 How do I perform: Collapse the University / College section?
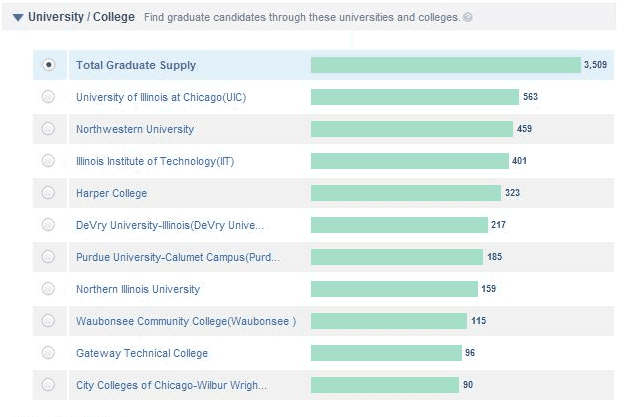(x=17, y=17)
